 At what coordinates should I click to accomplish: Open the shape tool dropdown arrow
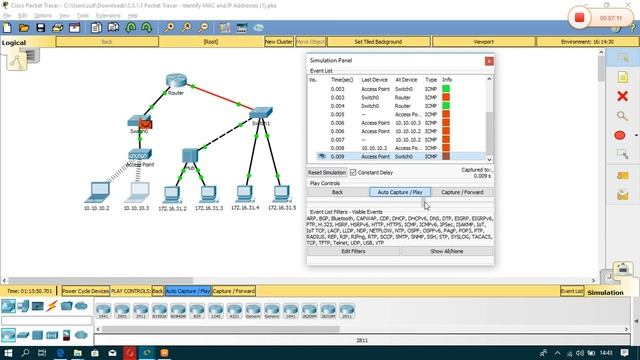tap(636, 135)
